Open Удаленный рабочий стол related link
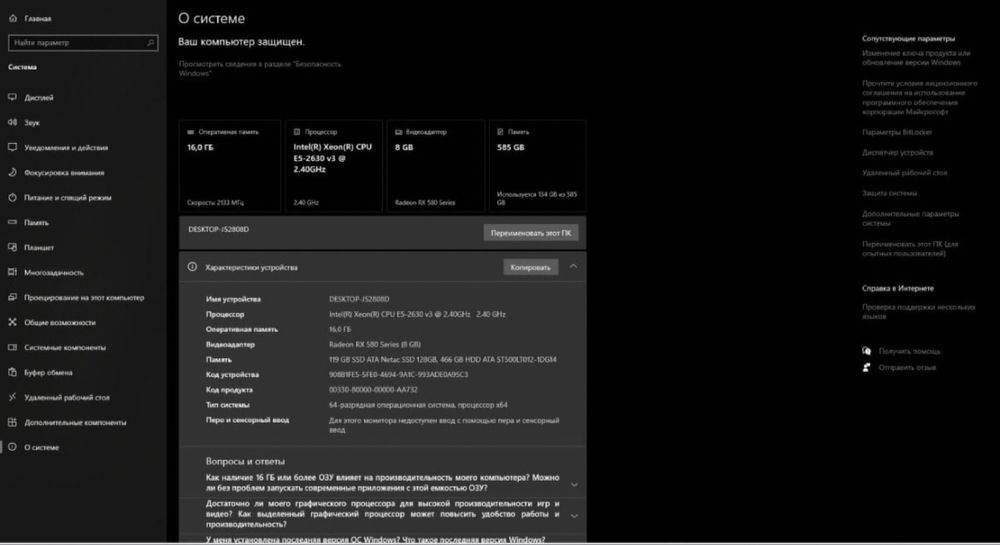 coord(904,173)
